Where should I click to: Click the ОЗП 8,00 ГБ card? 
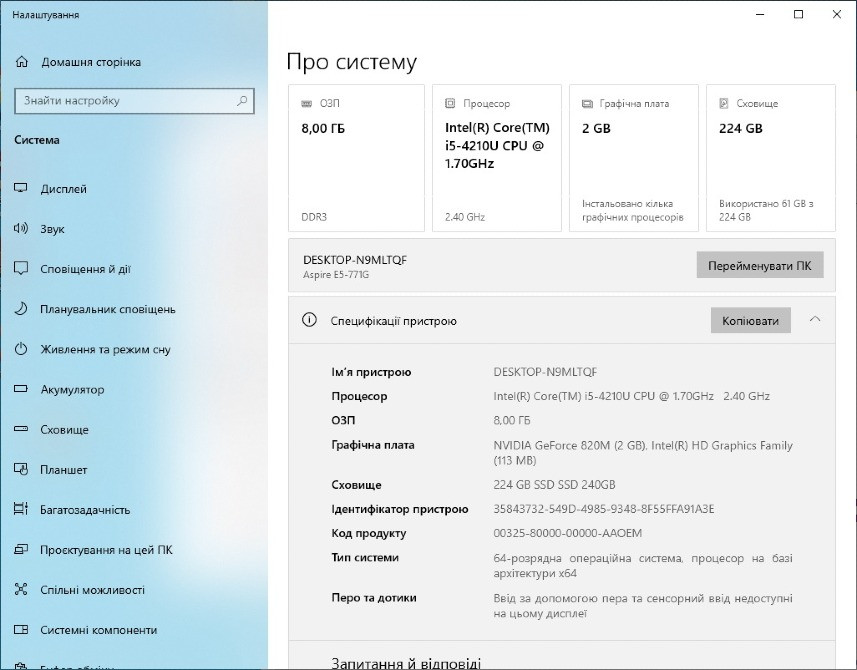tap(356, 158)
